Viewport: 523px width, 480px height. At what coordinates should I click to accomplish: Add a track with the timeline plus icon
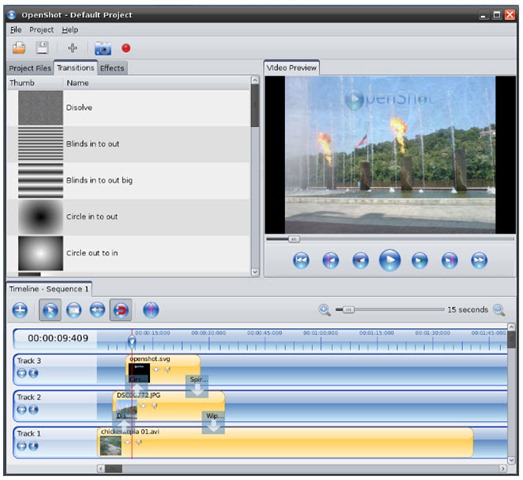point(20,310)
